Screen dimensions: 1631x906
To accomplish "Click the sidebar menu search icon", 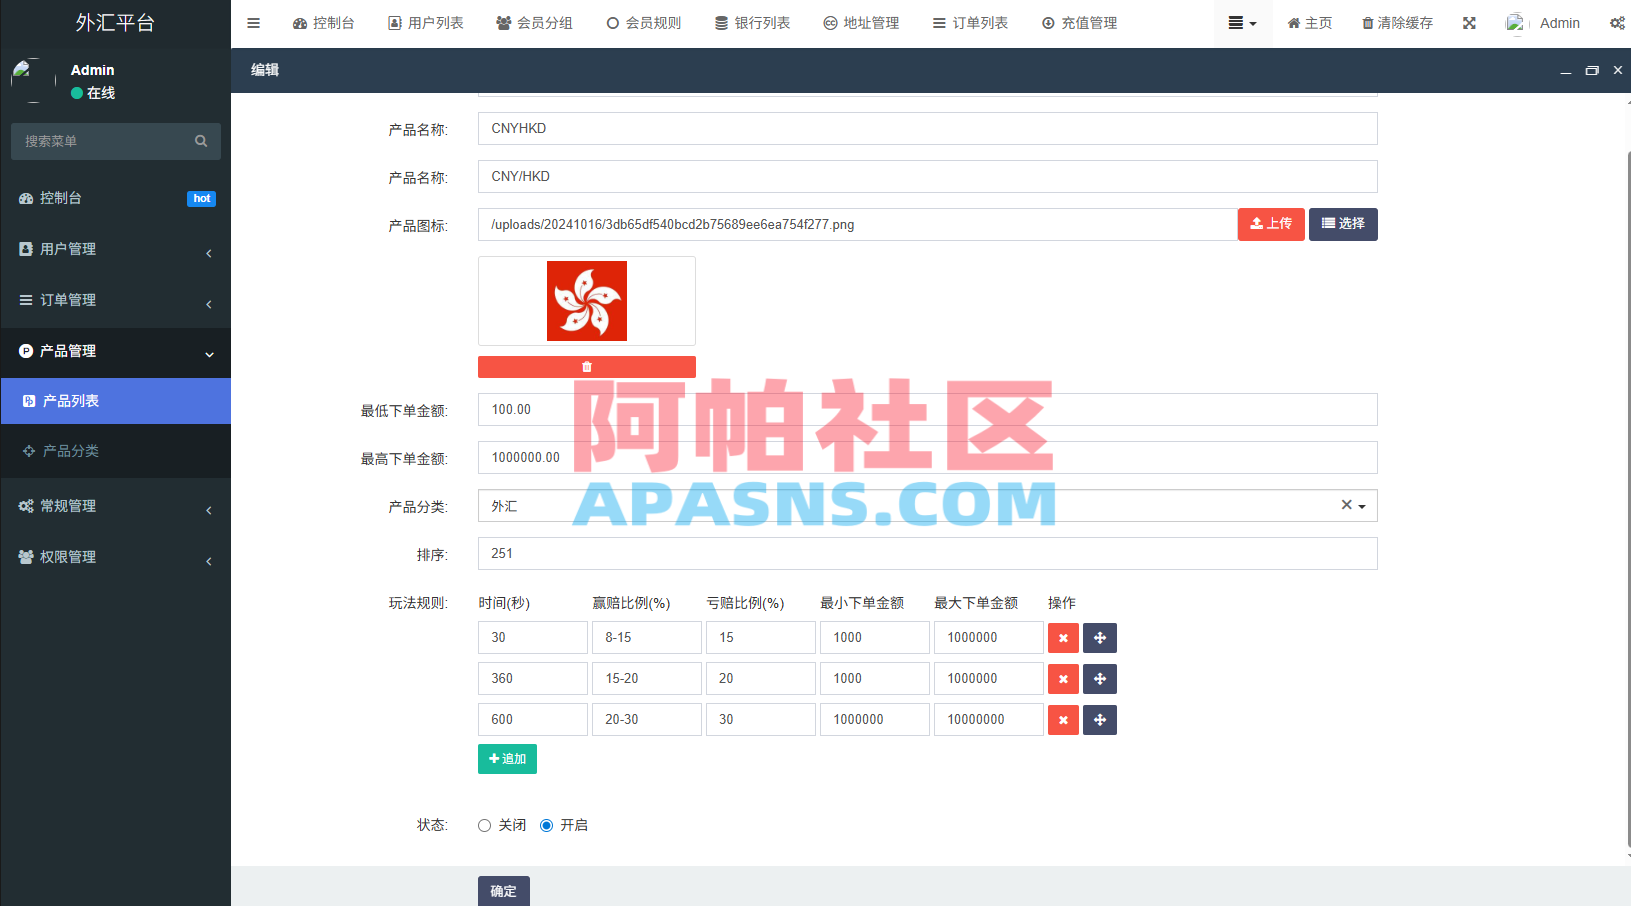I will (x=201, y=141).
